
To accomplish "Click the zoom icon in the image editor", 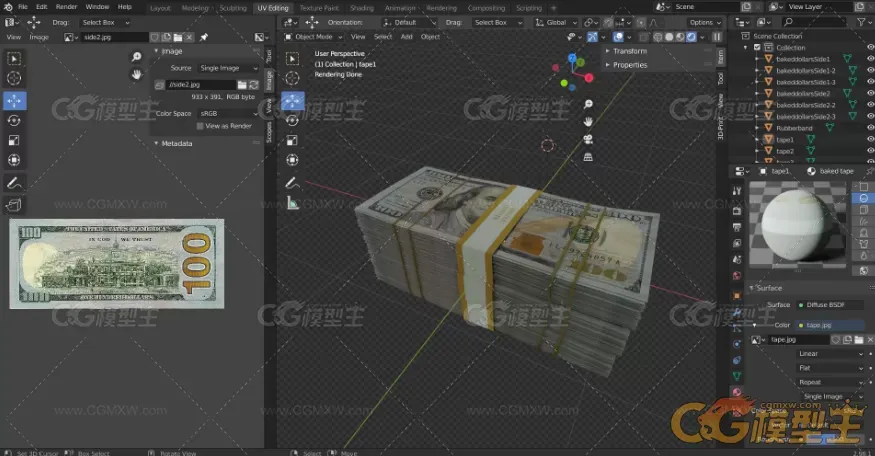I will (x=136, y=57).
